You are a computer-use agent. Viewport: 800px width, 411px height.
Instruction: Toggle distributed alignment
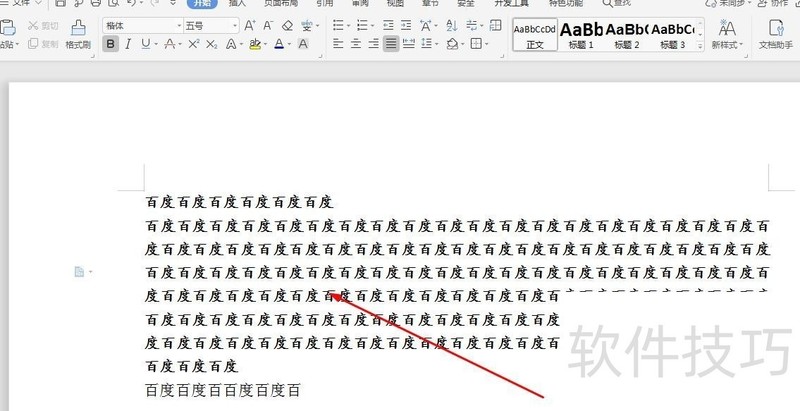click(x=409, y=44)
